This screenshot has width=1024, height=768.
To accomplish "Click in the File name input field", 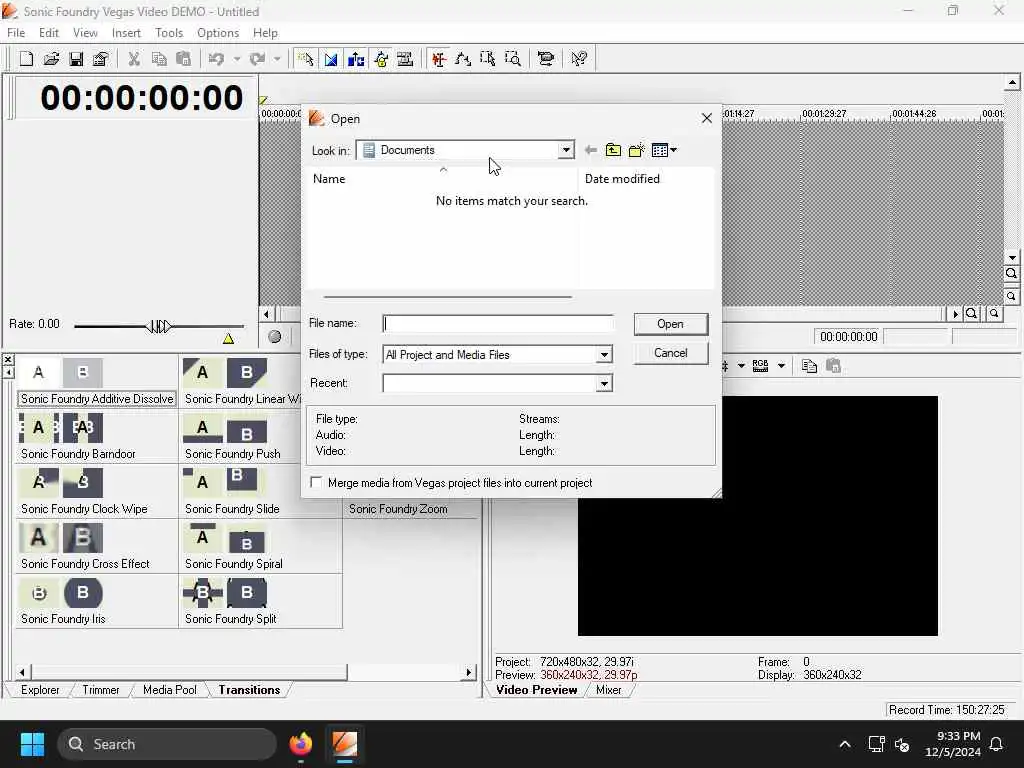I will 498,324.
